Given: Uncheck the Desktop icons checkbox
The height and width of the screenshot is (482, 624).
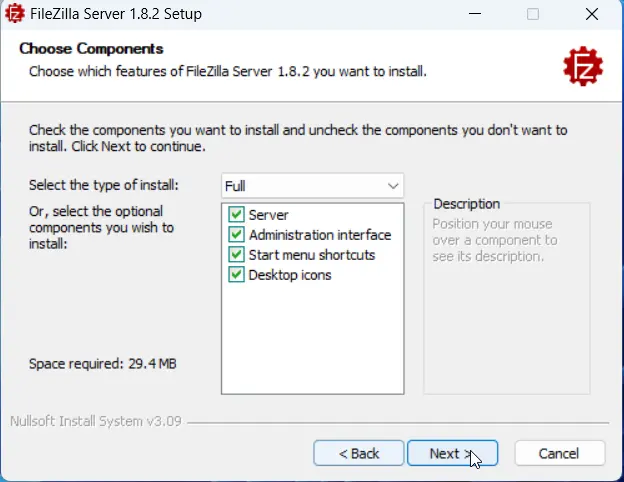Looking at the screenshot, I should (x=236, y=274).
